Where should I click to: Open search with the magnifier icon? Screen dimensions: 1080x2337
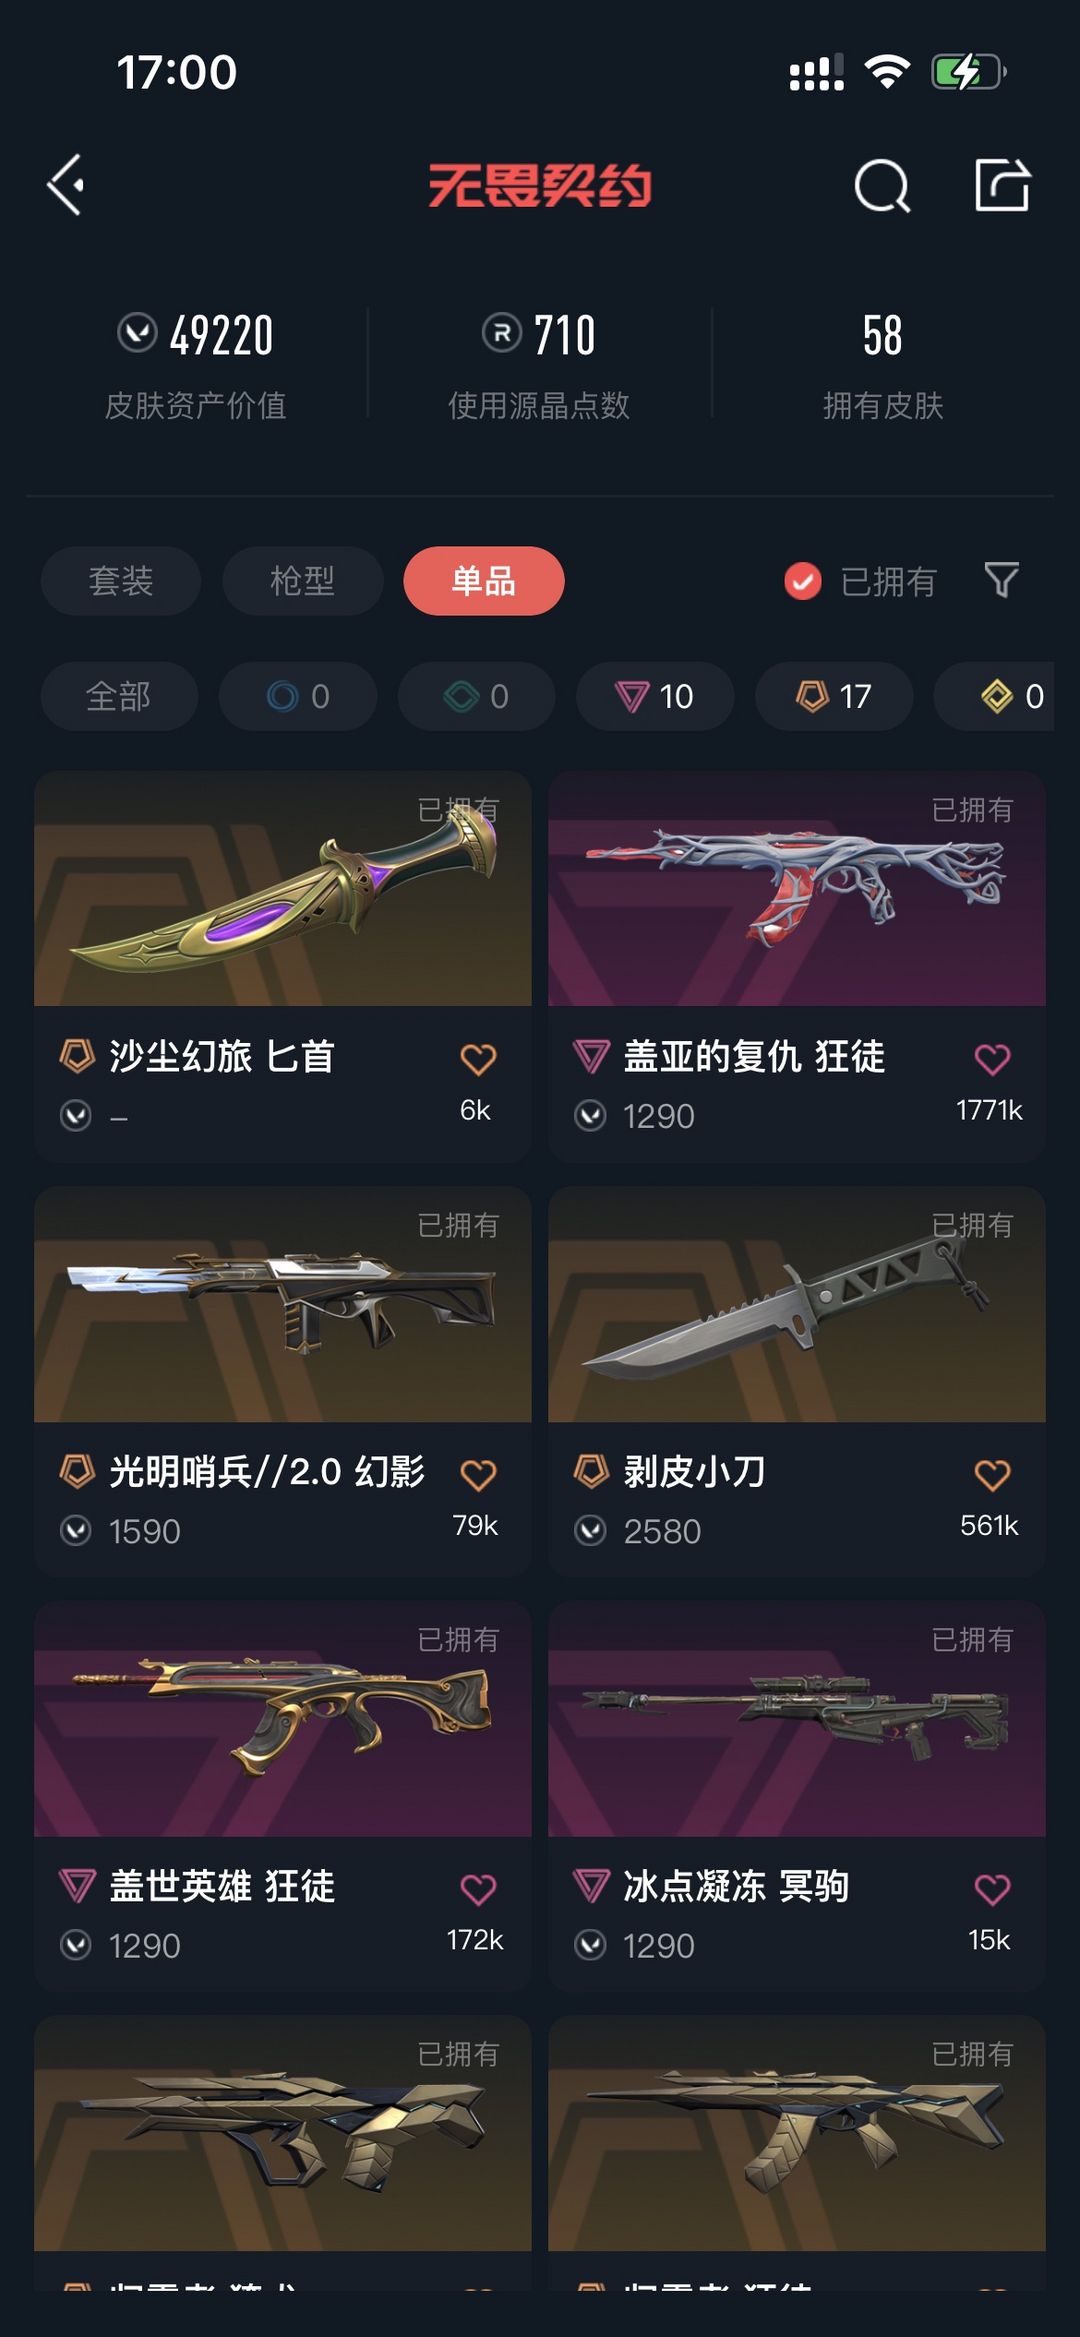(x=882, y=185)
